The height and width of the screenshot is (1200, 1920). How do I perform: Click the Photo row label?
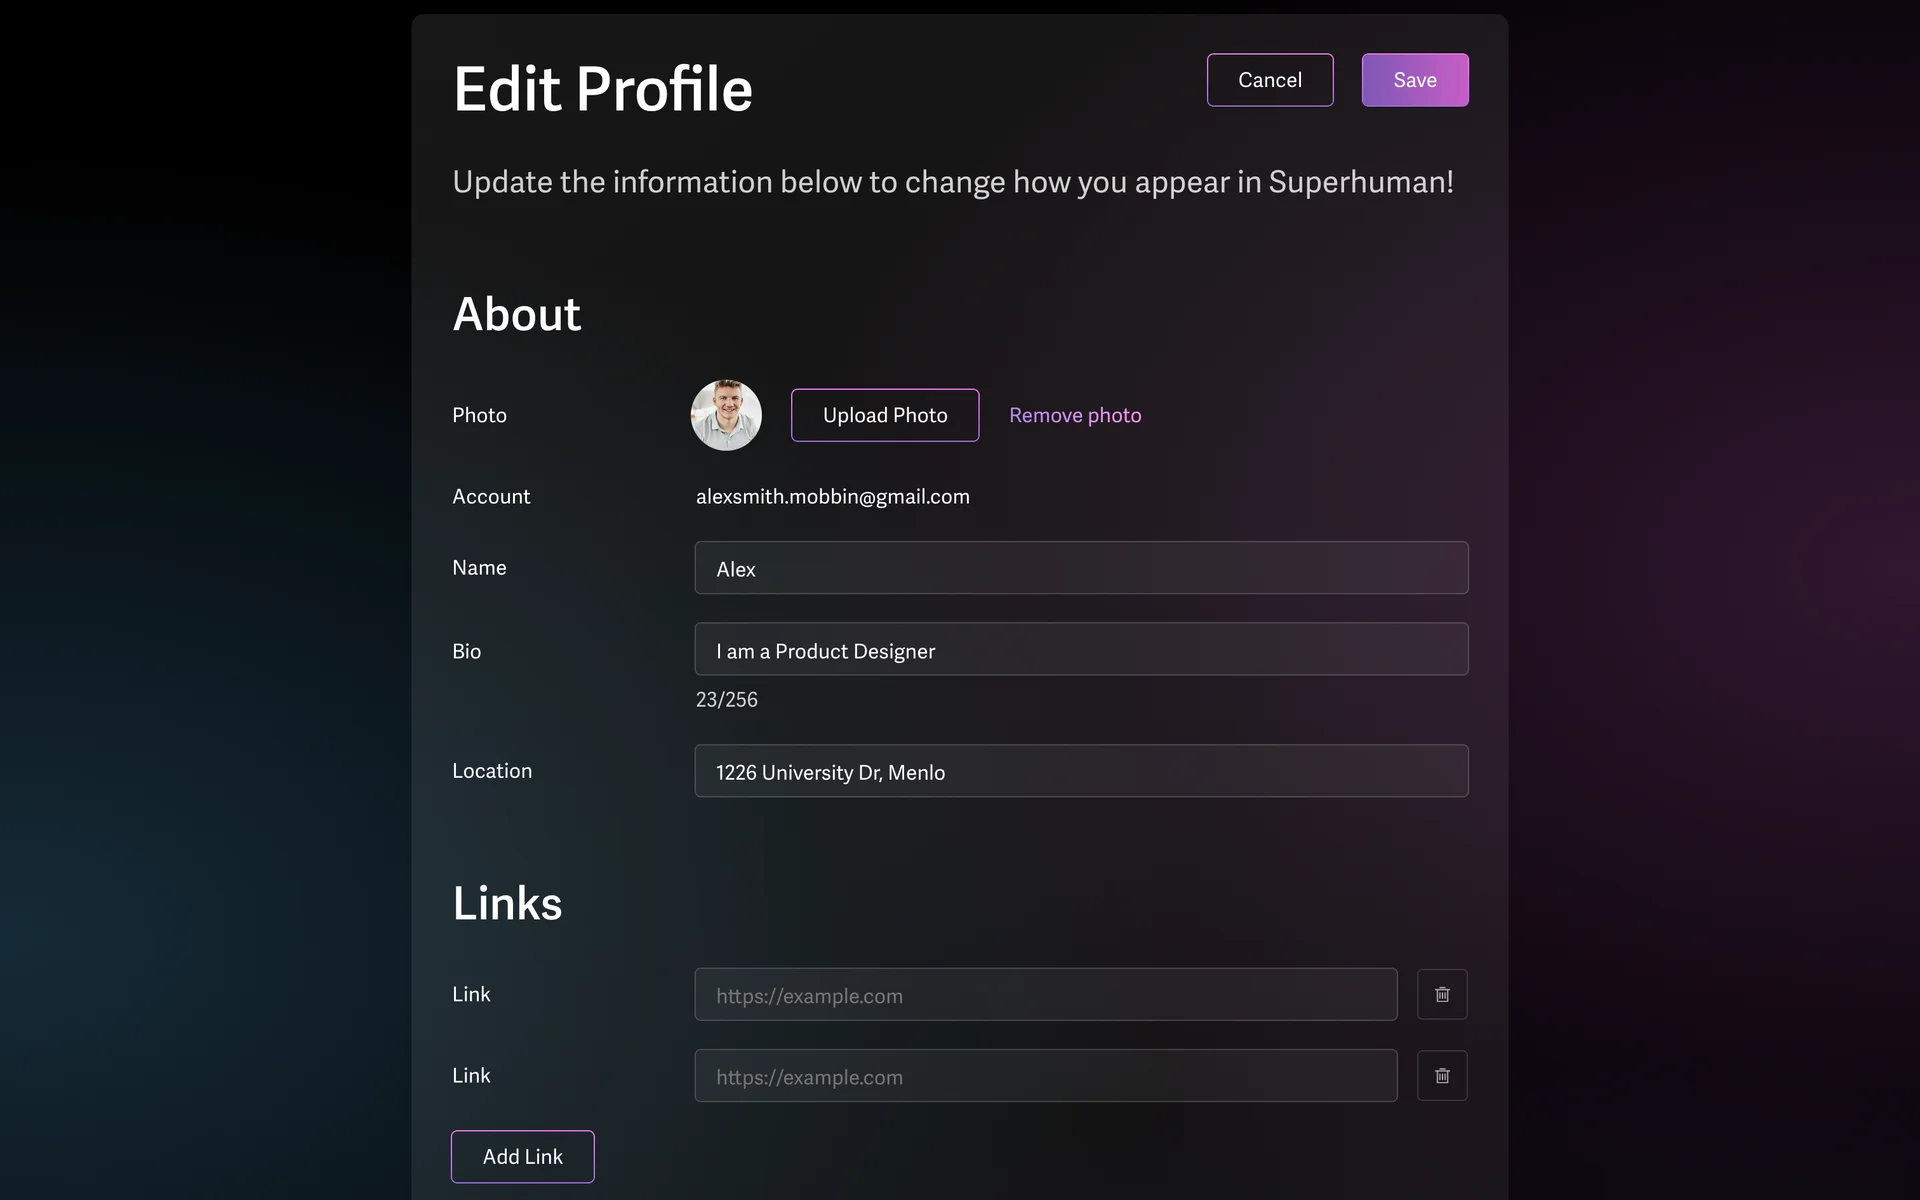479,415
